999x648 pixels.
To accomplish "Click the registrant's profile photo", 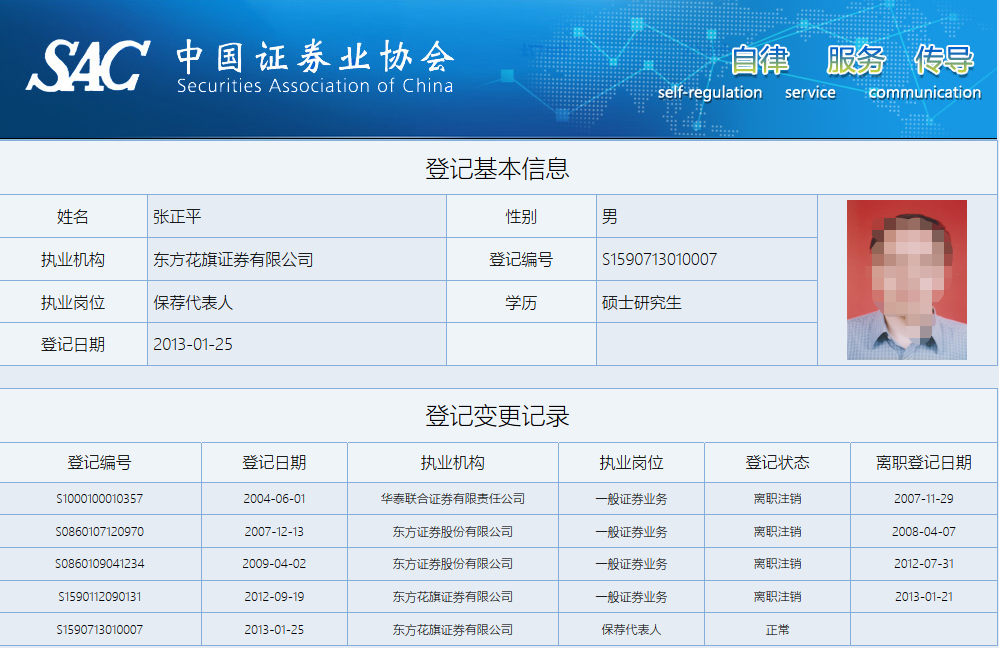I will point(906,280).
